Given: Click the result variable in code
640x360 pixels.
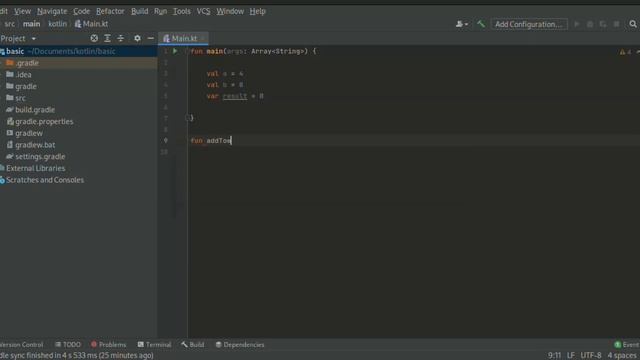Looking at the screenshot, I should (235, 96).
